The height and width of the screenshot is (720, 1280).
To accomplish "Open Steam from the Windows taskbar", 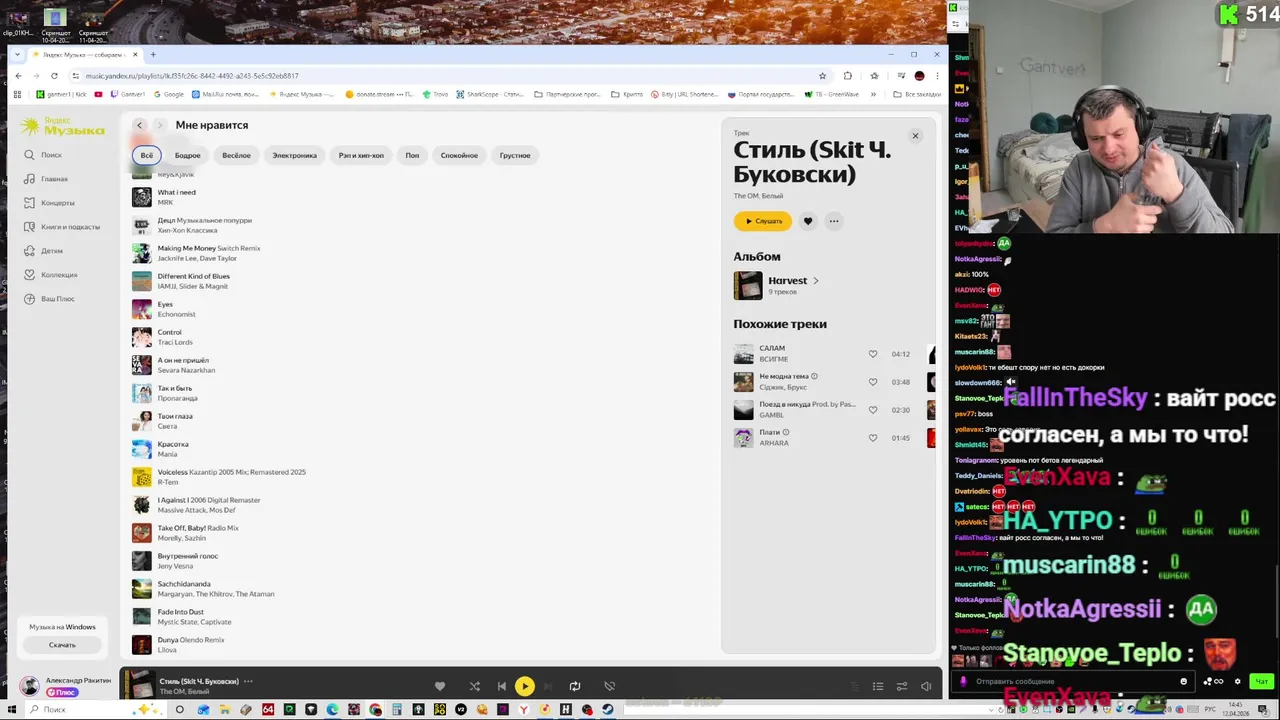I will click(608, 710).
